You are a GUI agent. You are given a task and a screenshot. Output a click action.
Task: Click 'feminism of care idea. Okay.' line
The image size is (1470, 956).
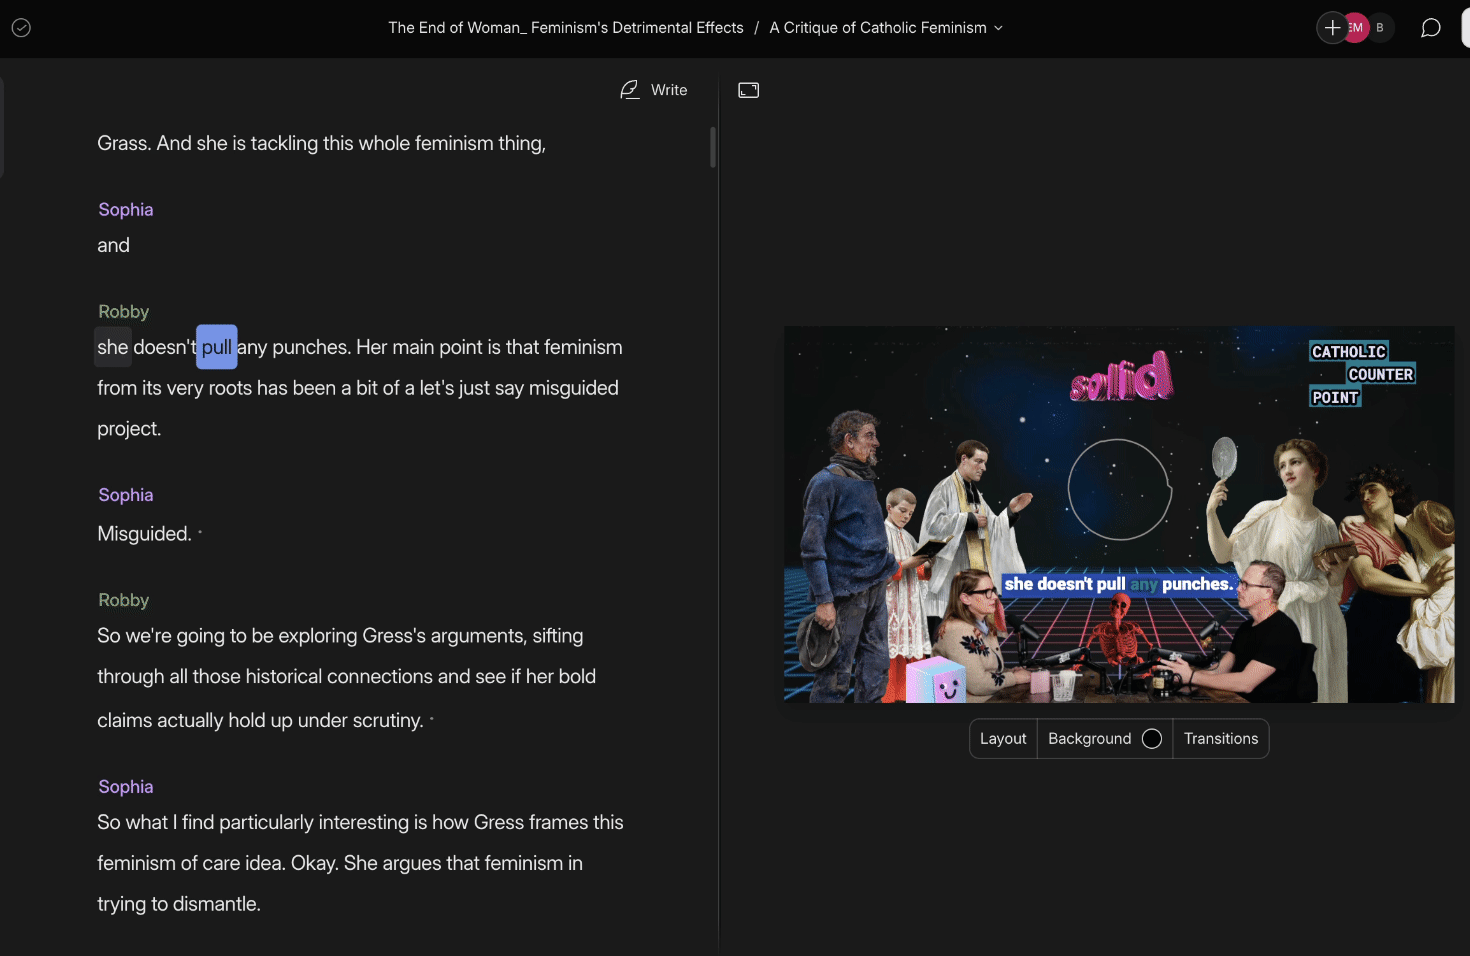click(340, 863)
